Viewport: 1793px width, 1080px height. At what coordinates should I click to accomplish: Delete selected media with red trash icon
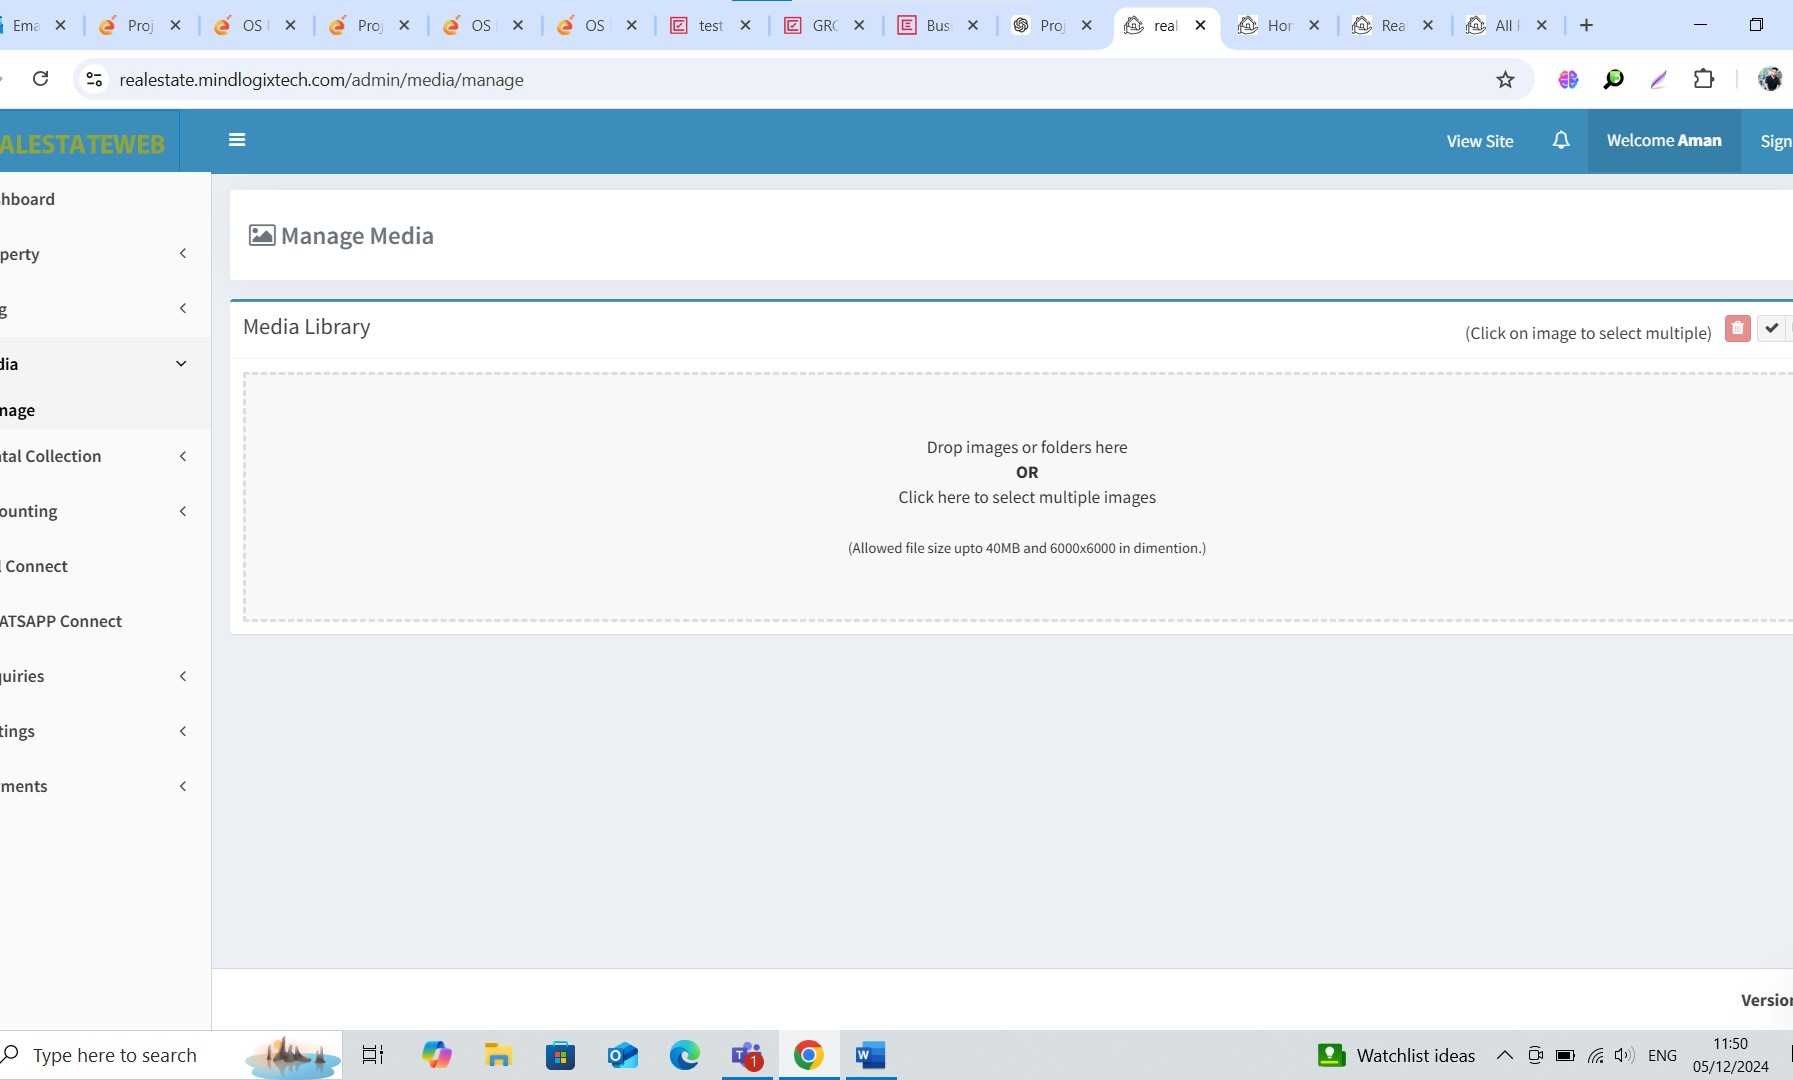pyautogui.click(x=1738, y=329)
